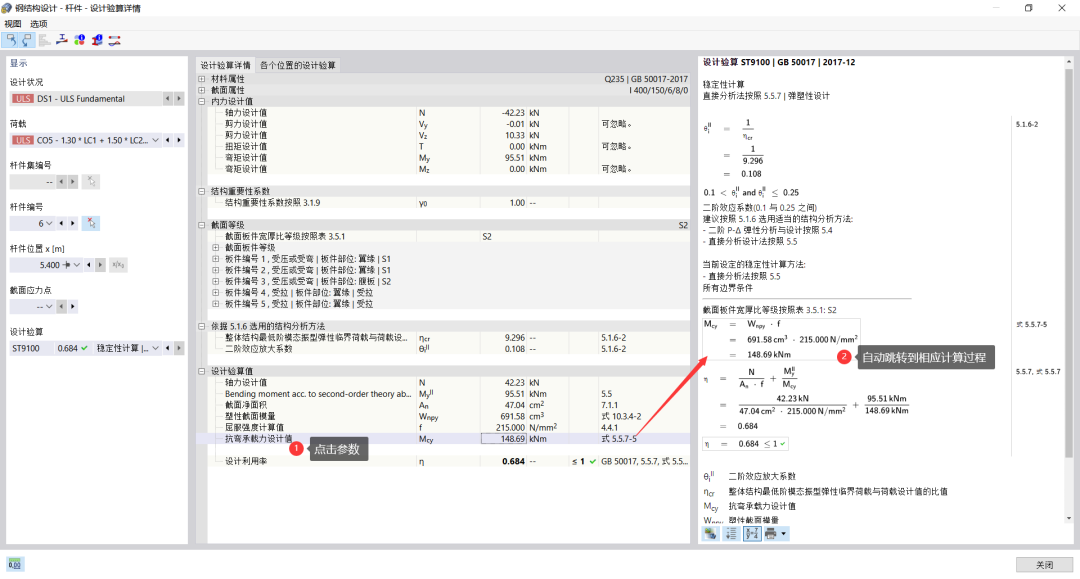Open the CO5 load combination dropdown
Screen dimensions: 1080x579
tap(156, 140)
